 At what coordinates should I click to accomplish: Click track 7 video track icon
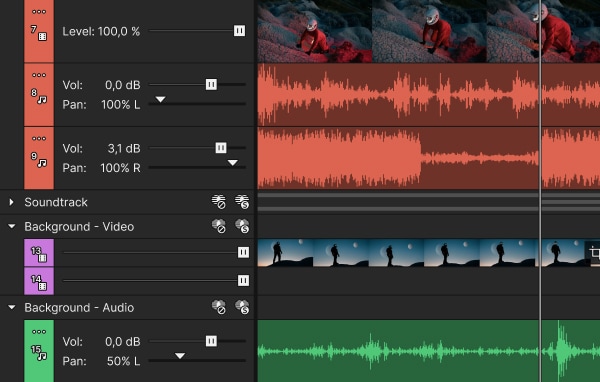coord(42,36)
